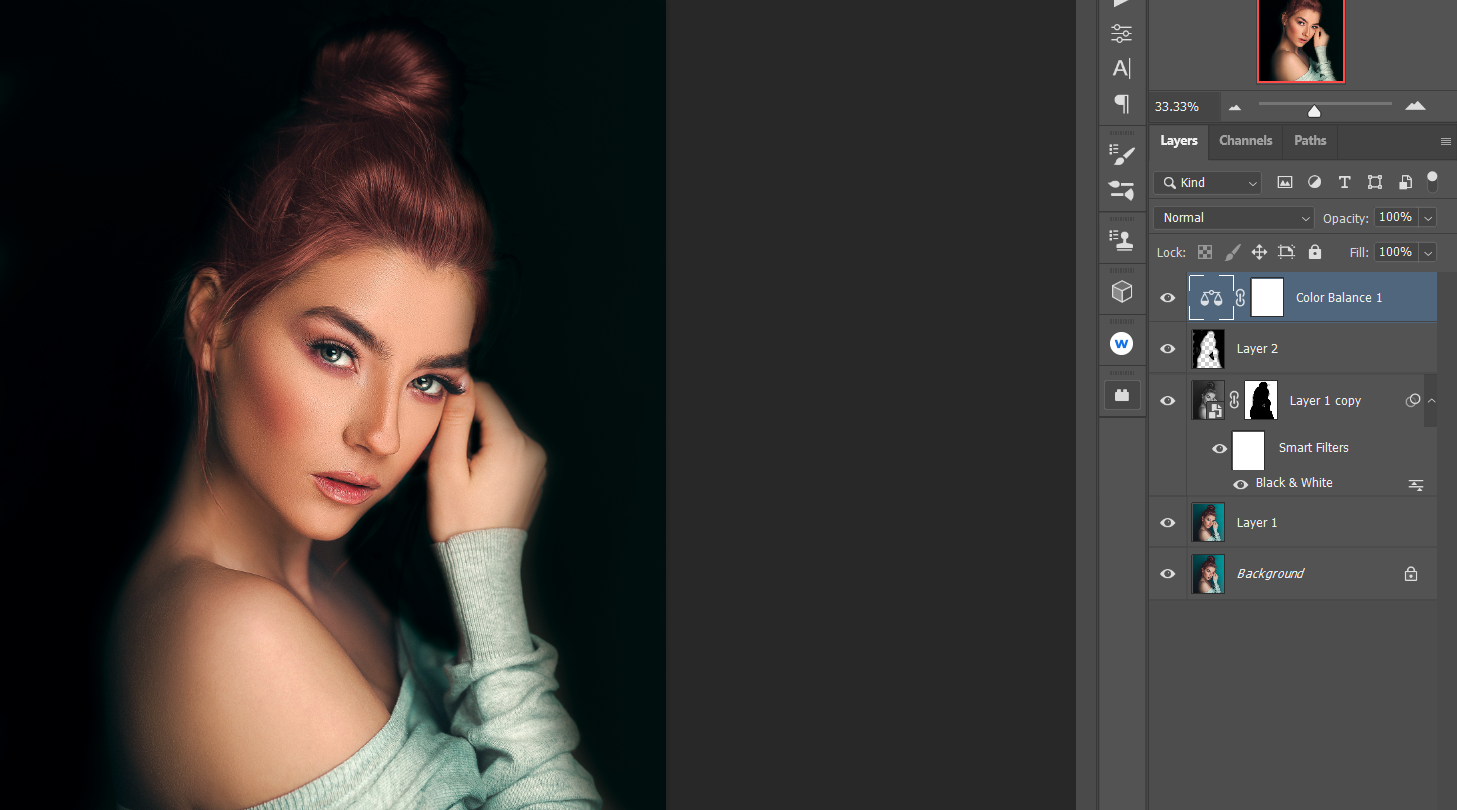
Task: Hide the Background layer
Action: [1167, 573]
